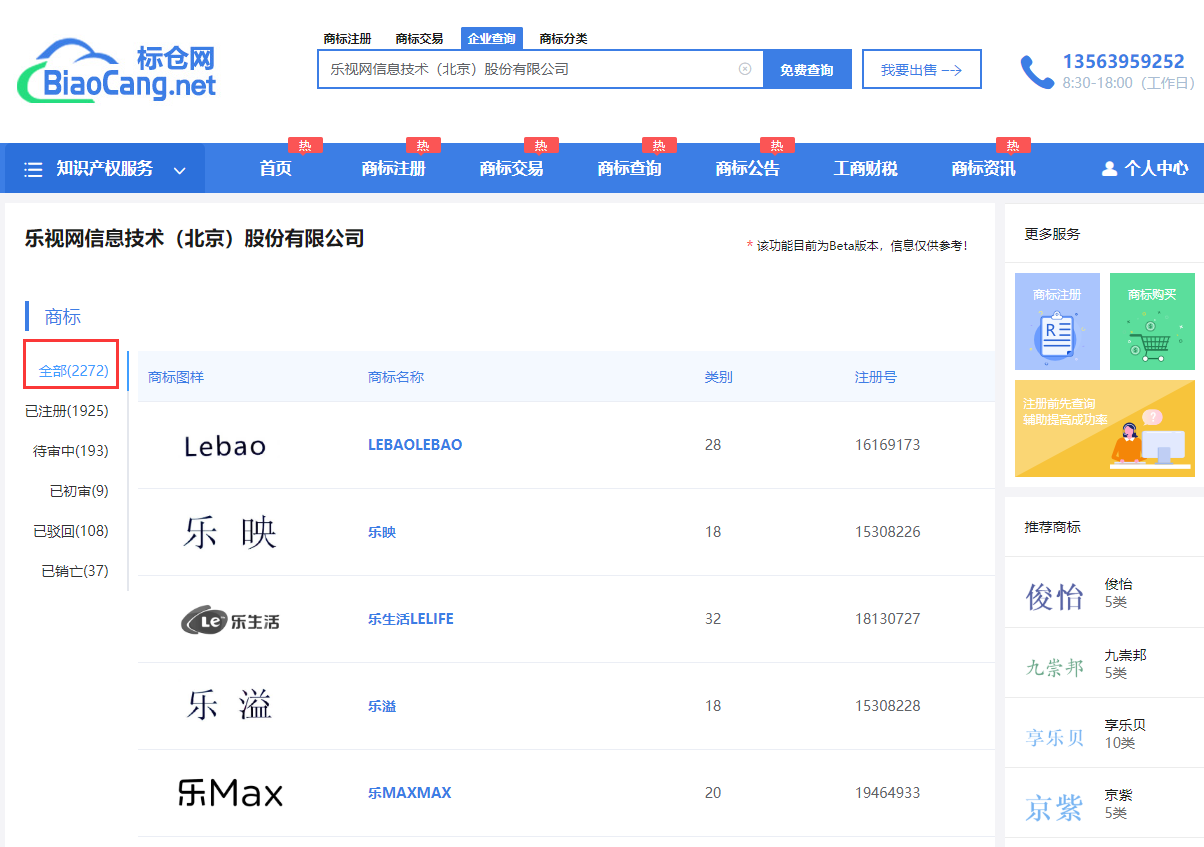Click the company name search field

coord(540,69)
